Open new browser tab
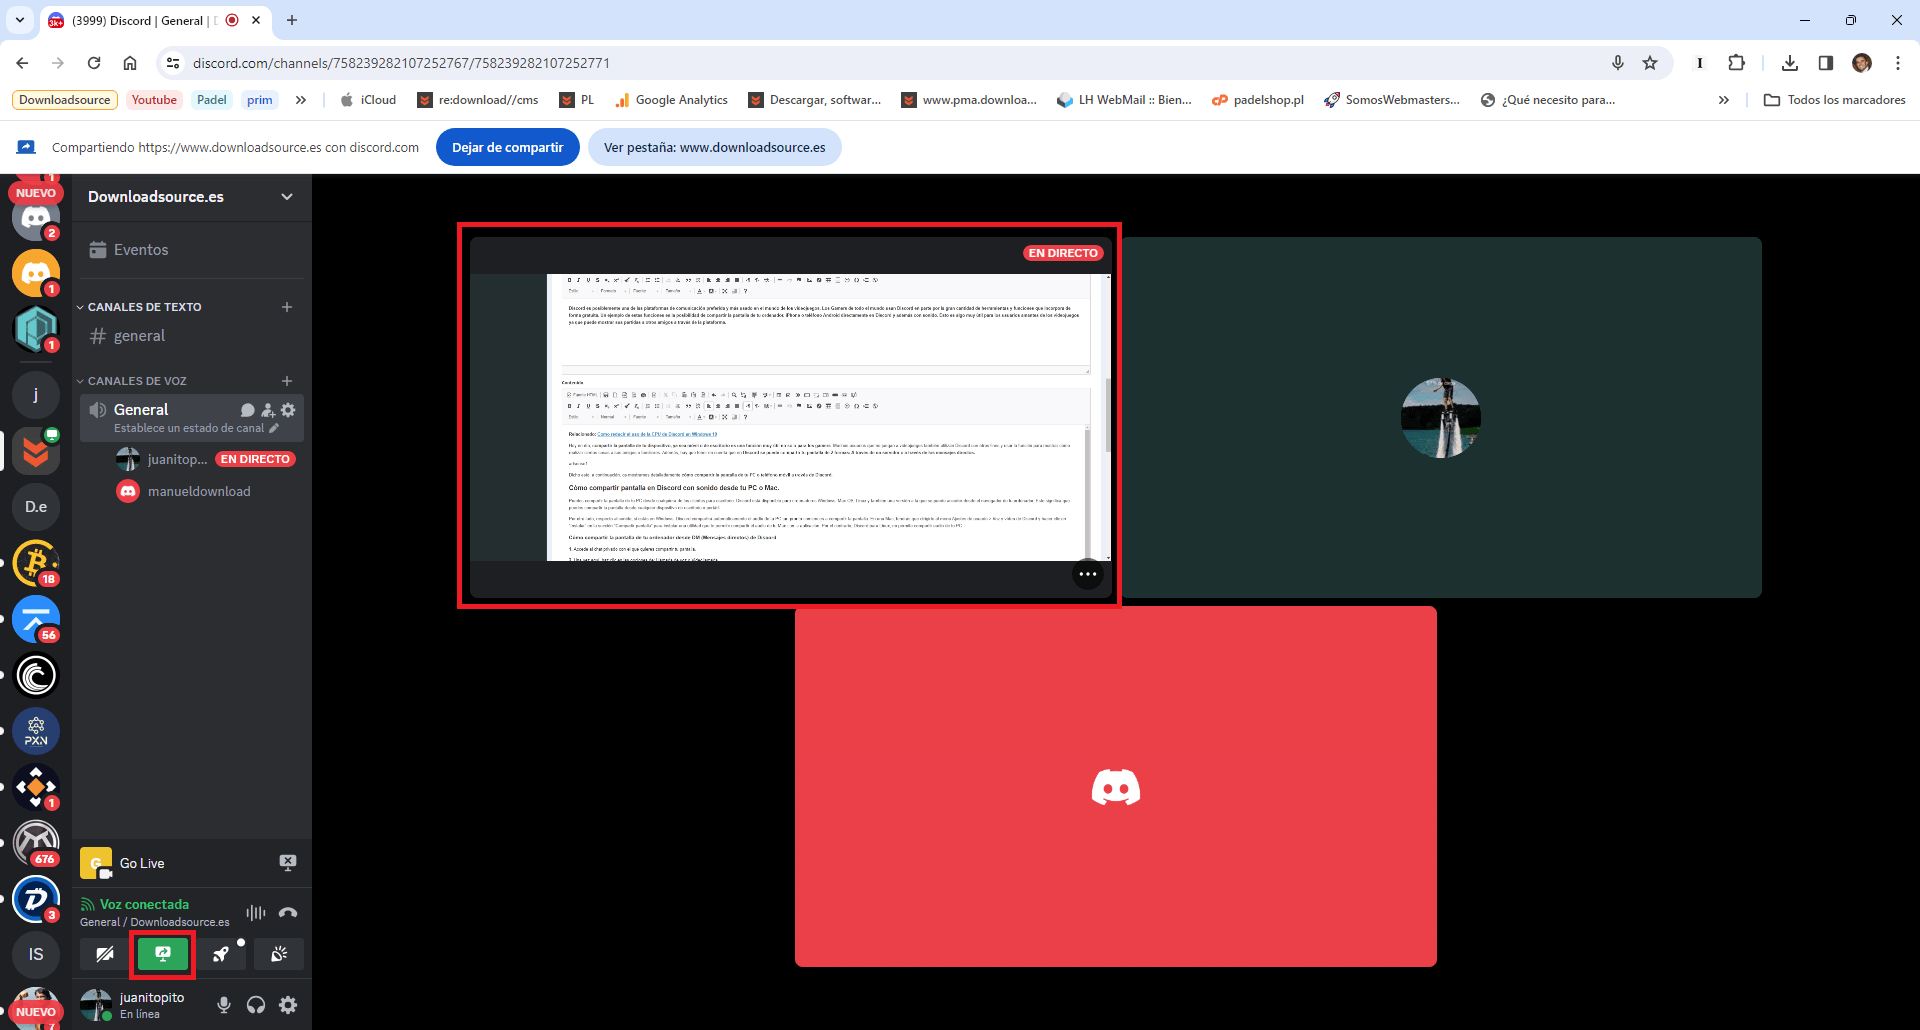Viewport: 1920px width, 1030px height. pos(292,20)
